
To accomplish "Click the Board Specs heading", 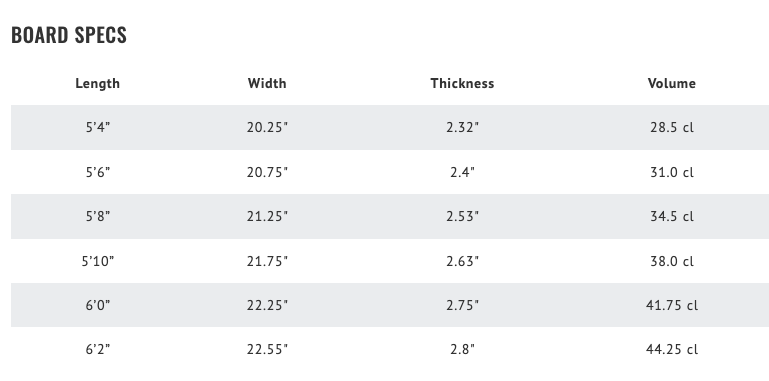I will [x=69, y=35].
